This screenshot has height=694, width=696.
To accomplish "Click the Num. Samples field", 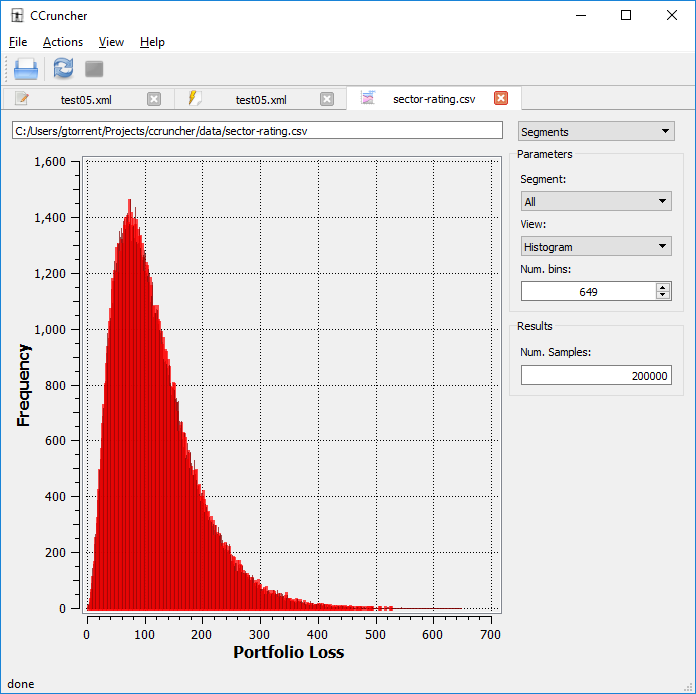I will [596, 375].
